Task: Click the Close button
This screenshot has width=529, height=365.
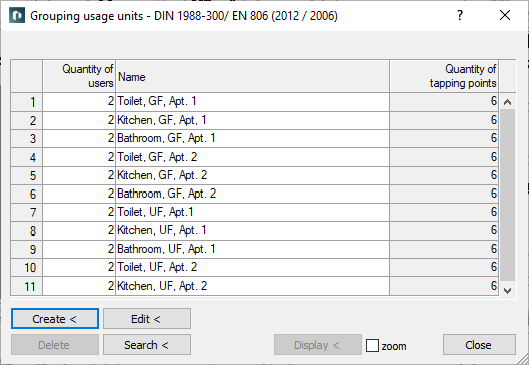Action: pos(479,345)
